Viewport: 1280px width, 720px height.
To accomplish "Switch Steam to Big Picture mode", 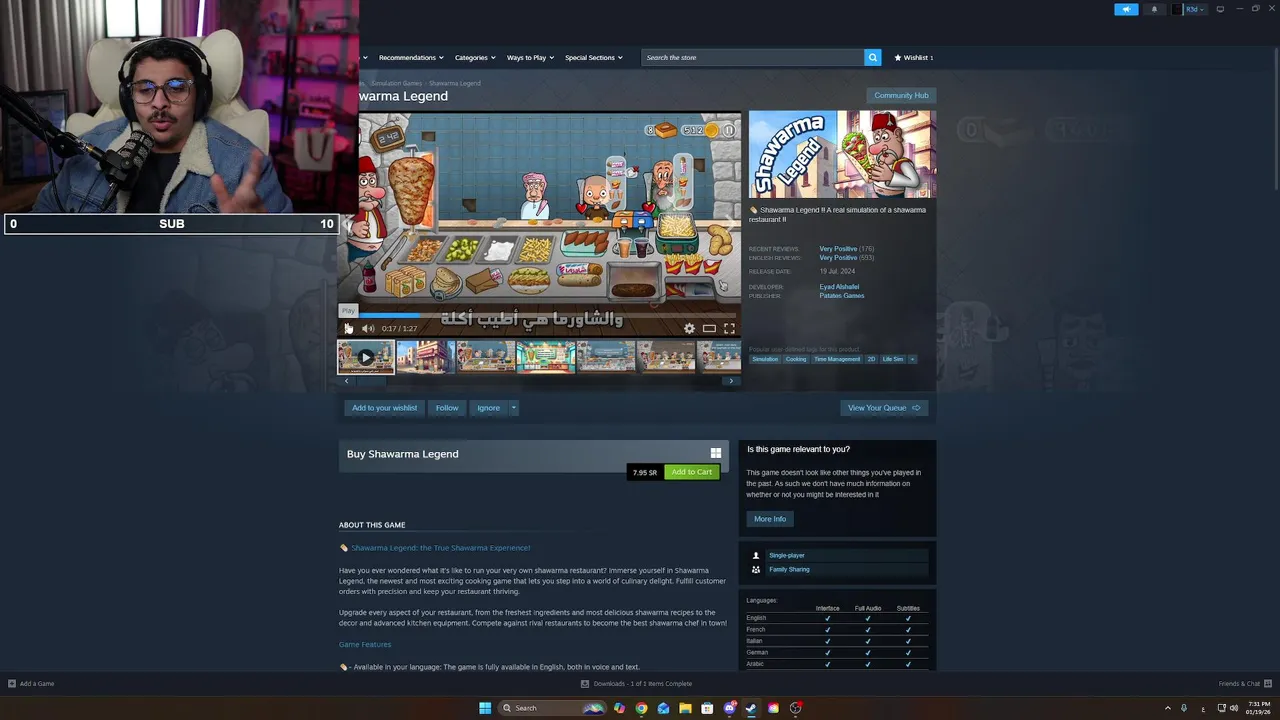I will [1220, 9].
